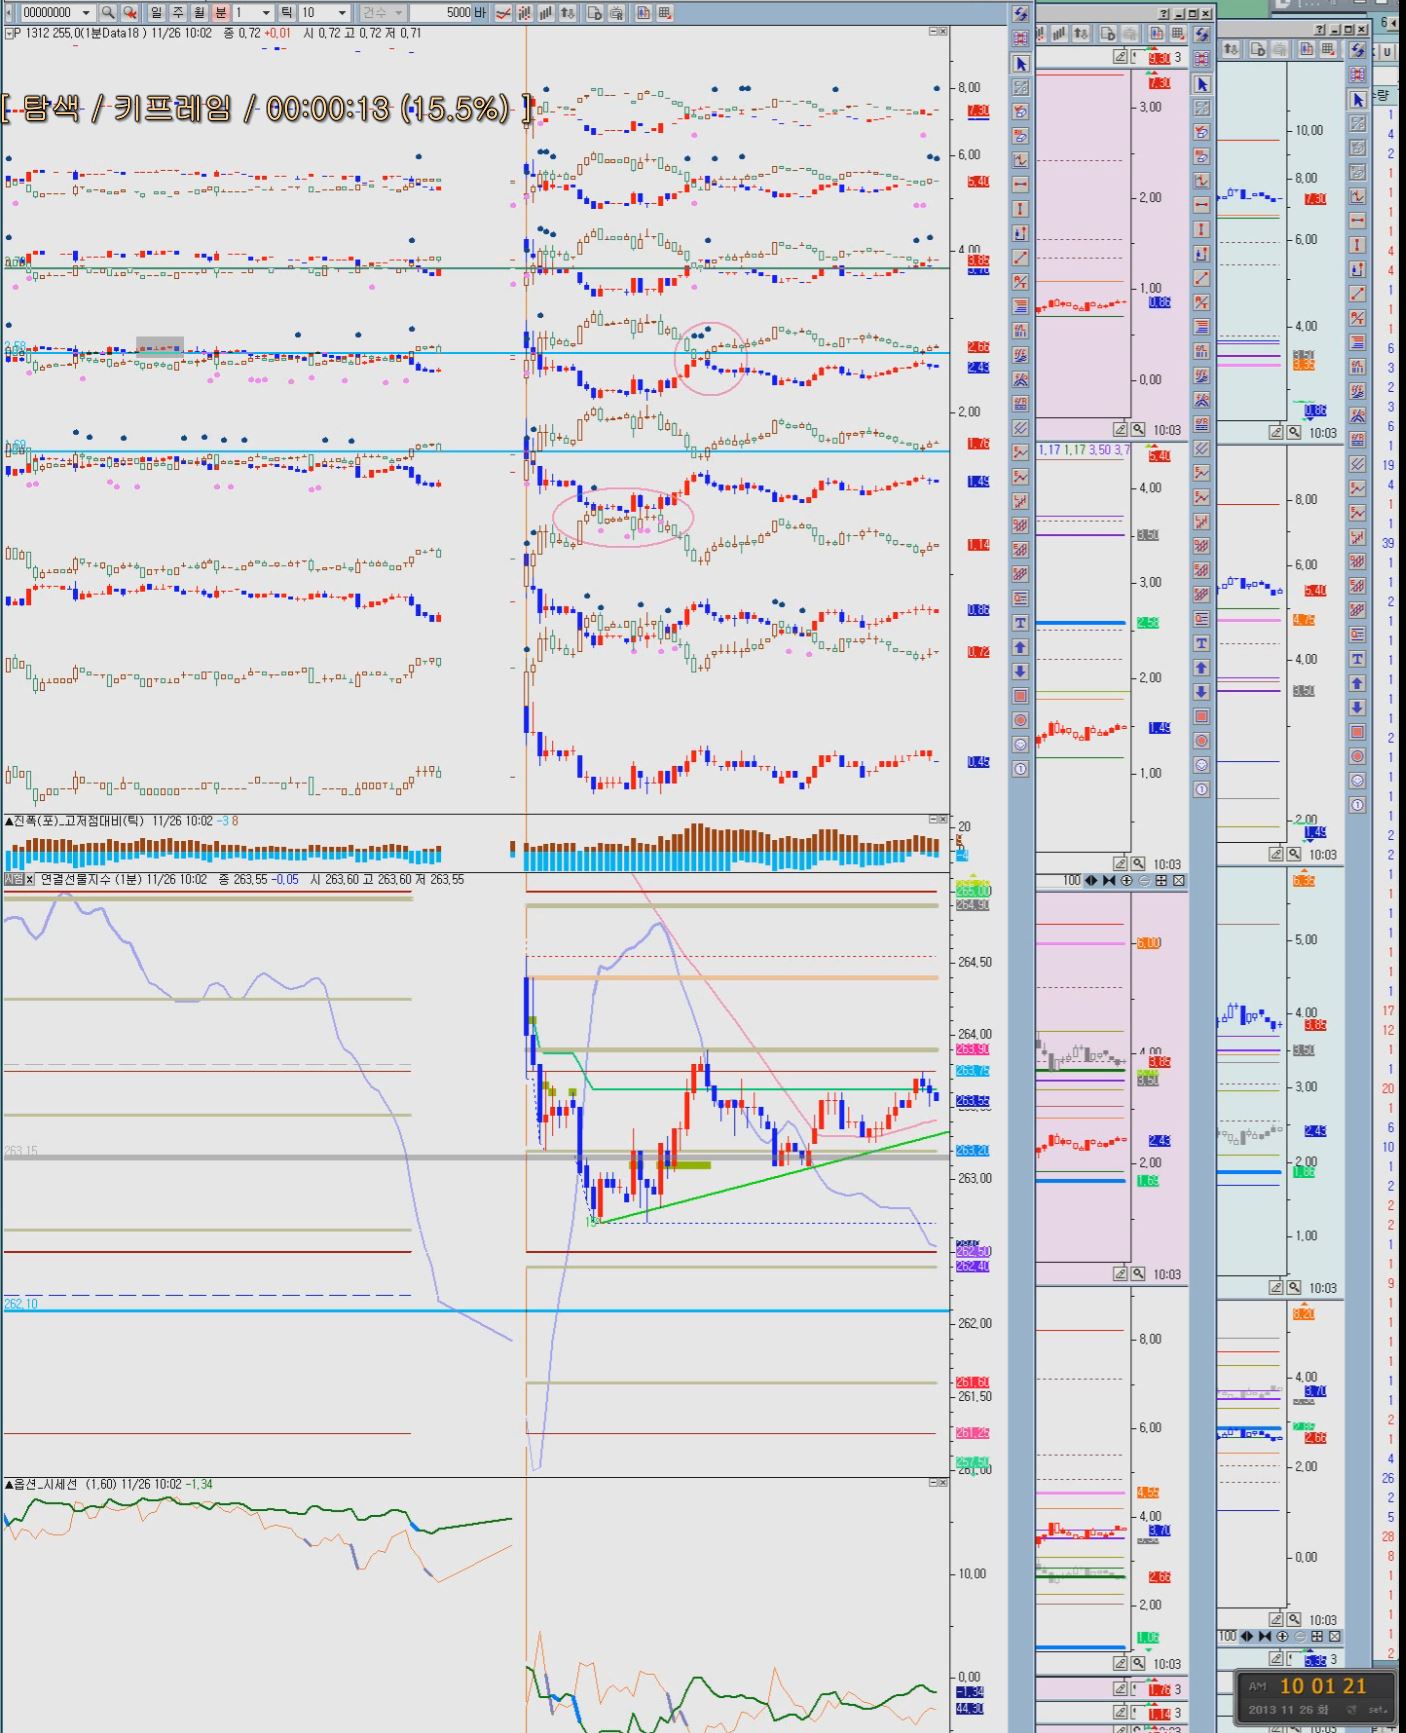The image size is (1406, 1733).
Task: Expand the minute interval dropdown showing 1
Action: (266, 13)
